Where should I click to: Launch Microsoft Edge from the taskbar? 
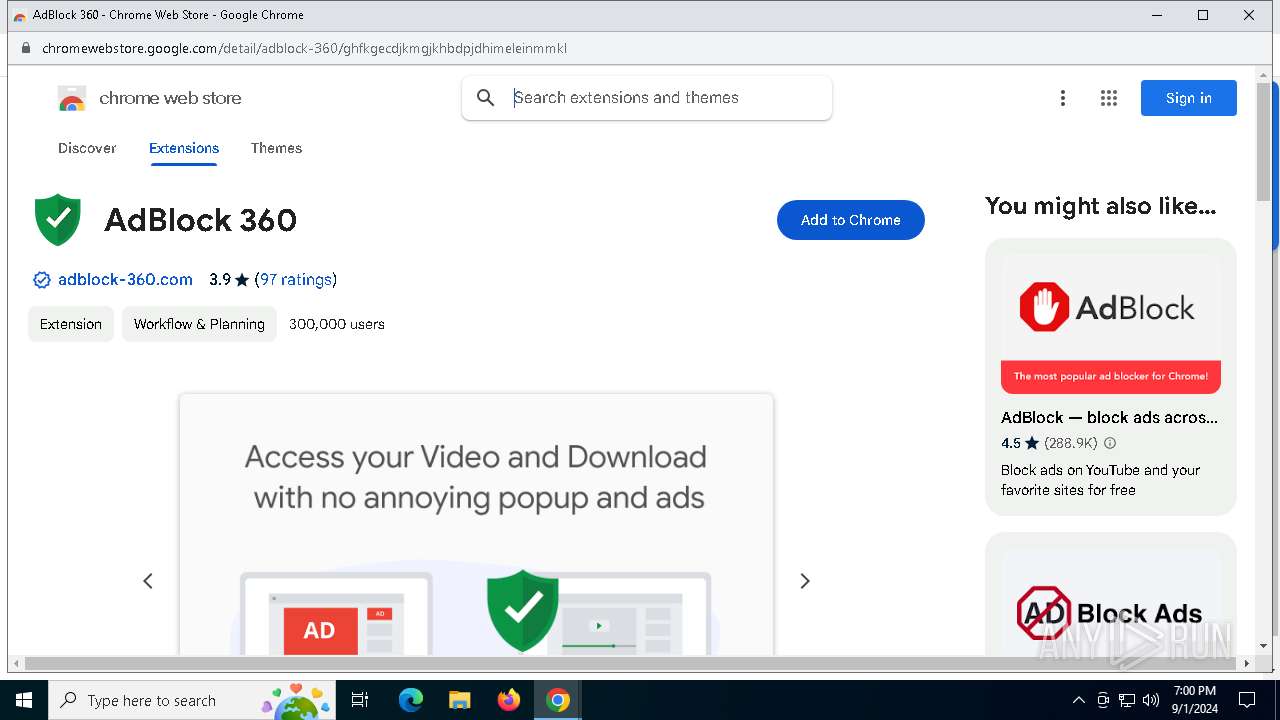(411, 700)
